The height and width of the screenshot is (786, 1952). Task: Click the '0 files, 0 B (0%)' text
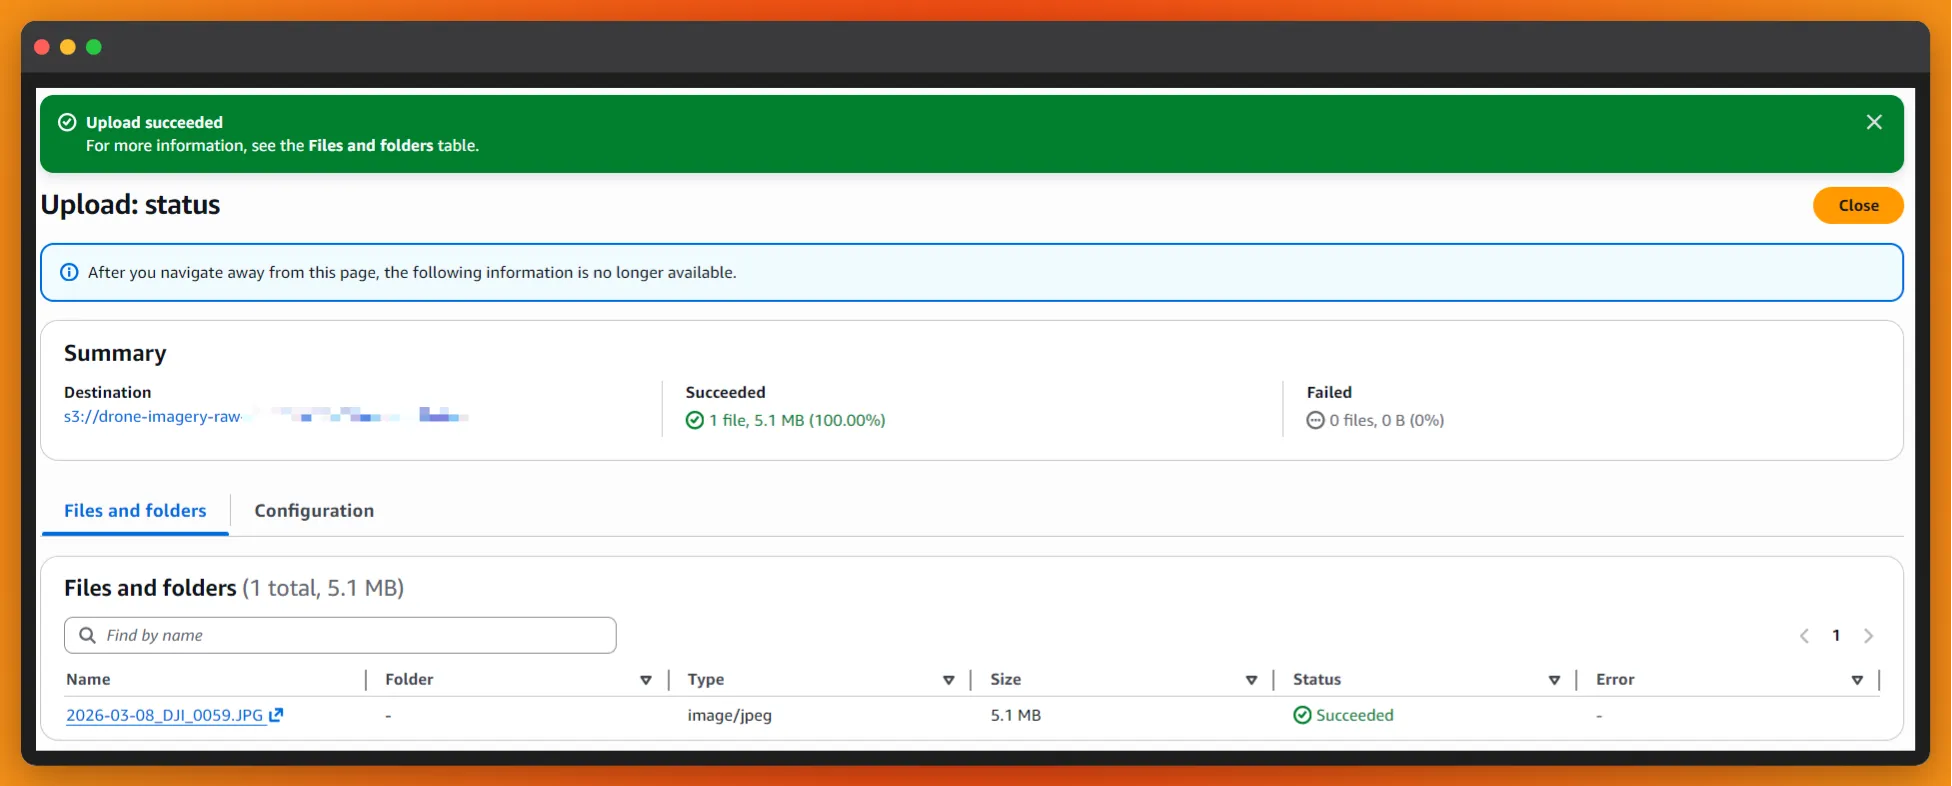point(1387,421)
